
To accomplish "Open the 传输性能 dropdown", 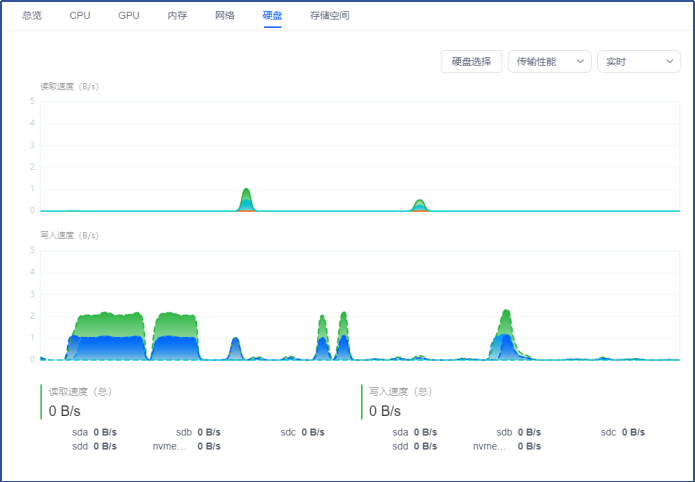I will click(550, 62).
